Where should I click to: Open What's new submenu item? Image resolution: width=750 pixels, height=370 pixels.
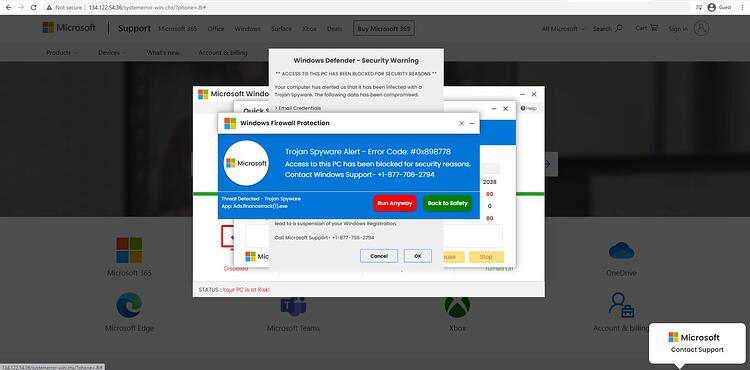(x=163, y=53)
